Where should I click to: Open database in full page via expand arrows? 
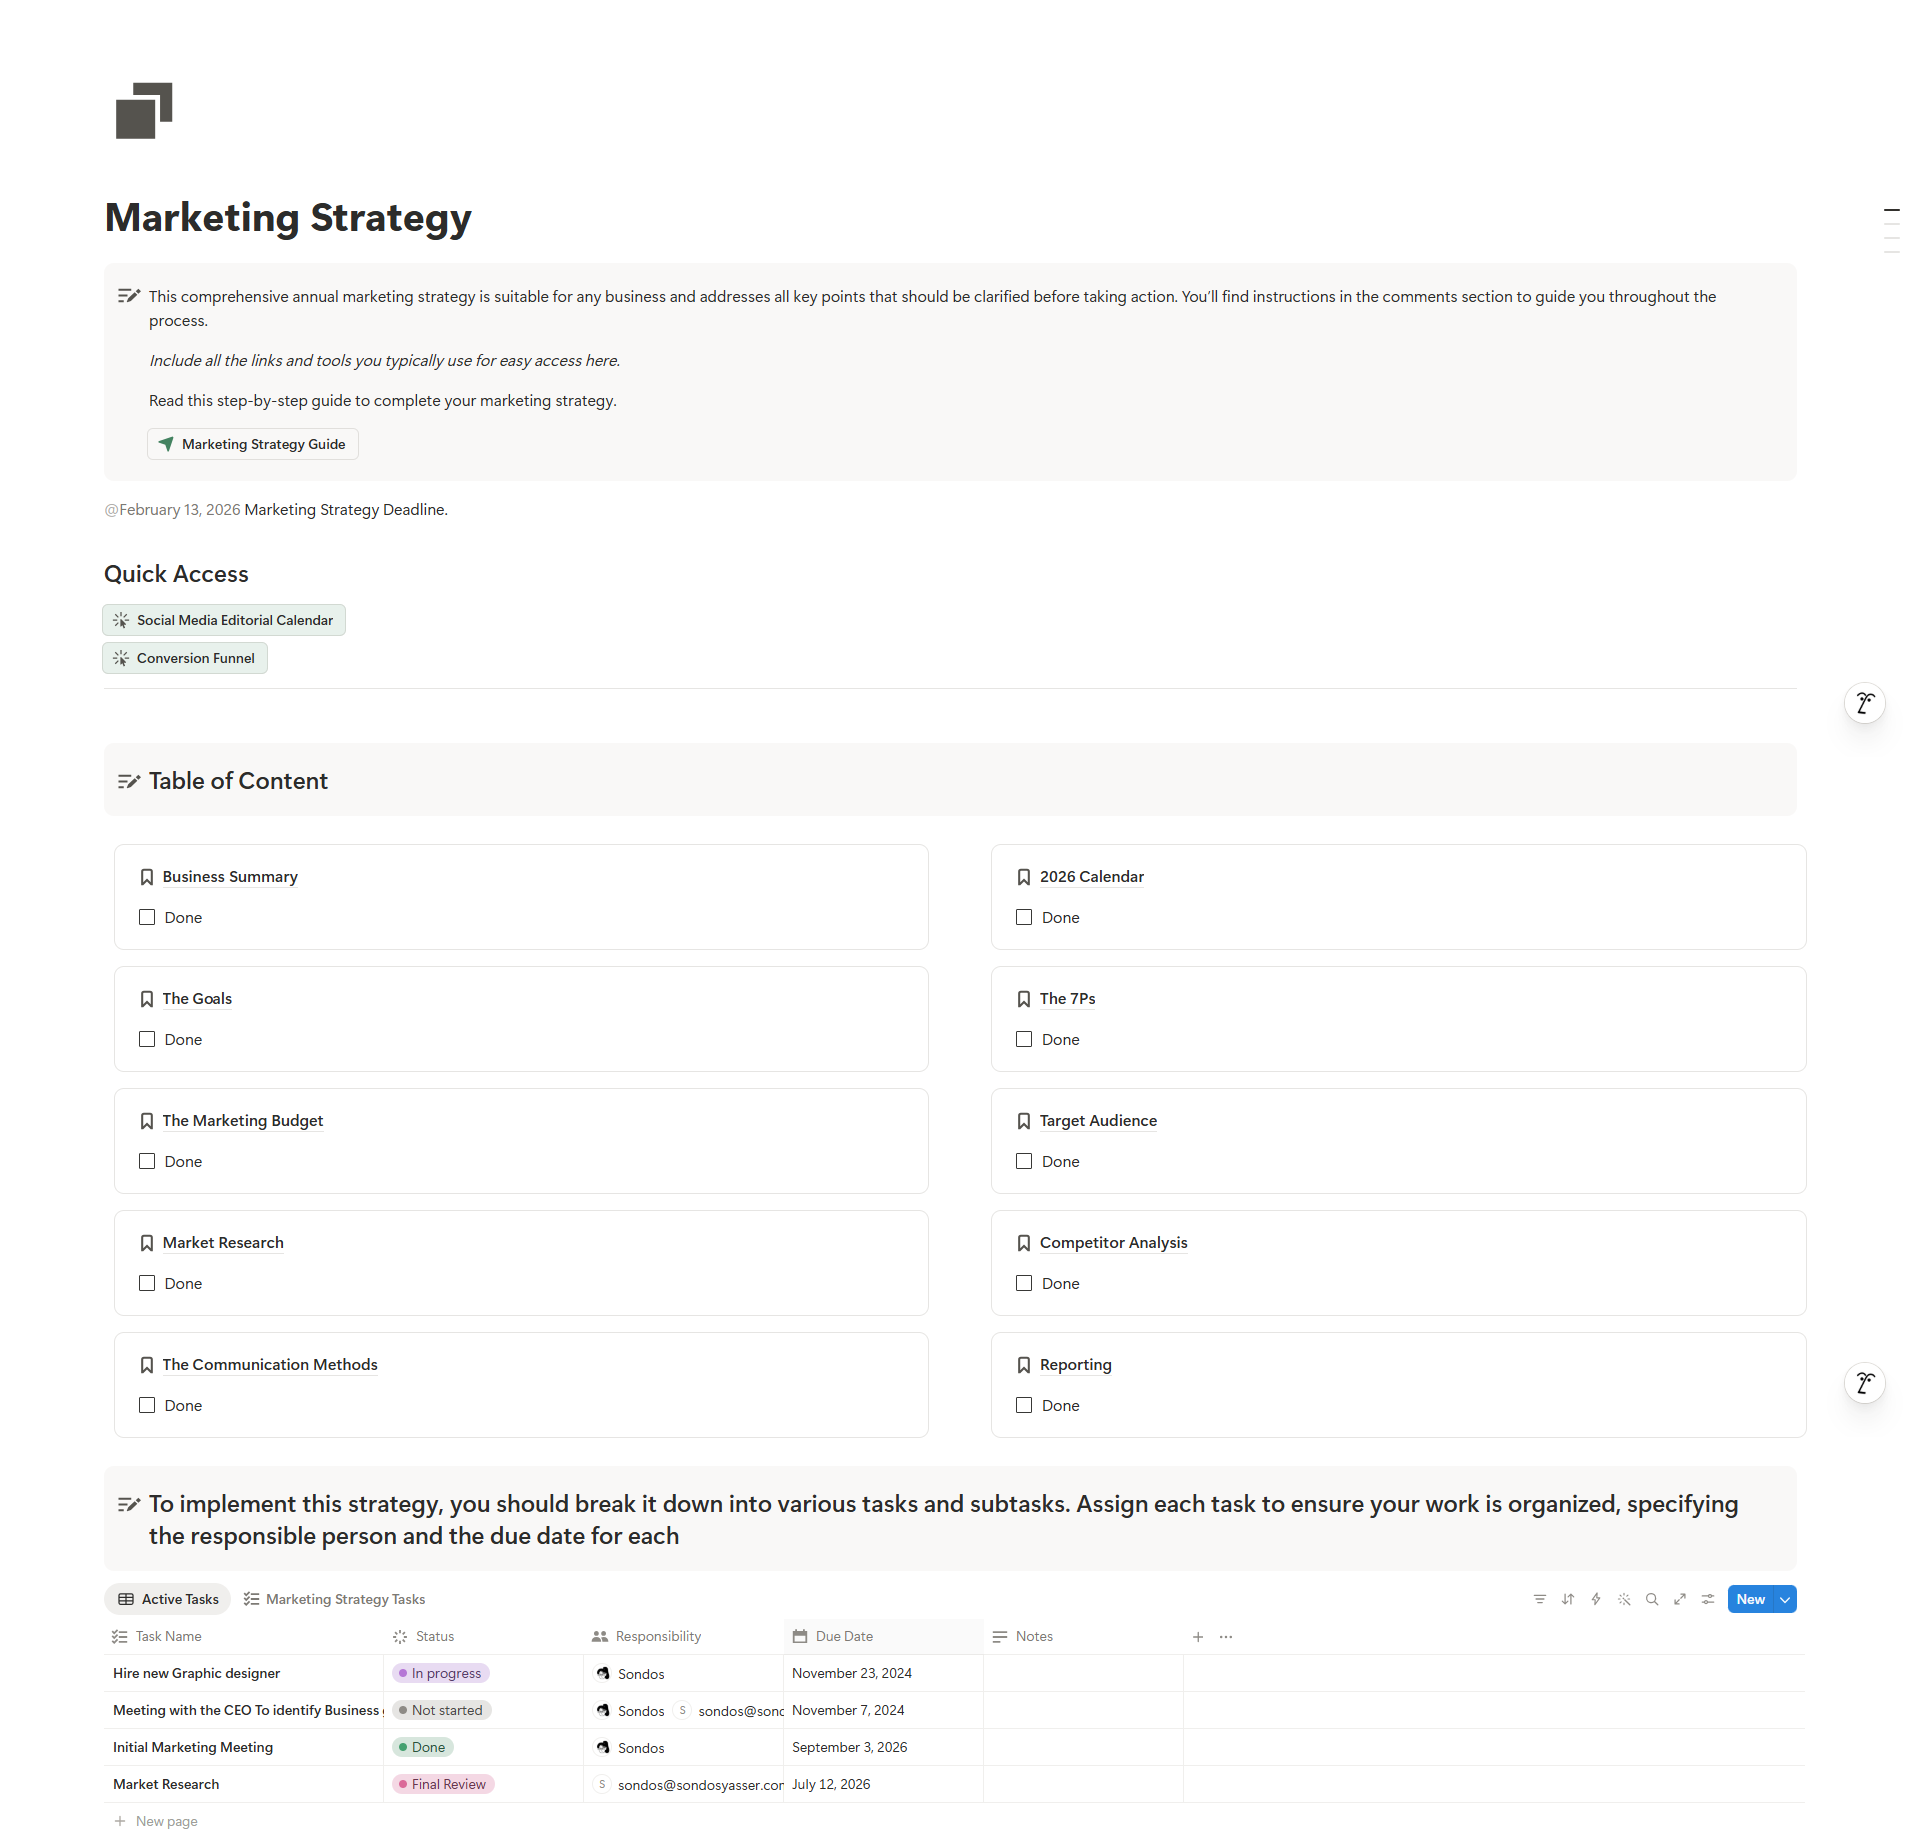pyautogui.click(x=1680, y=1599)
